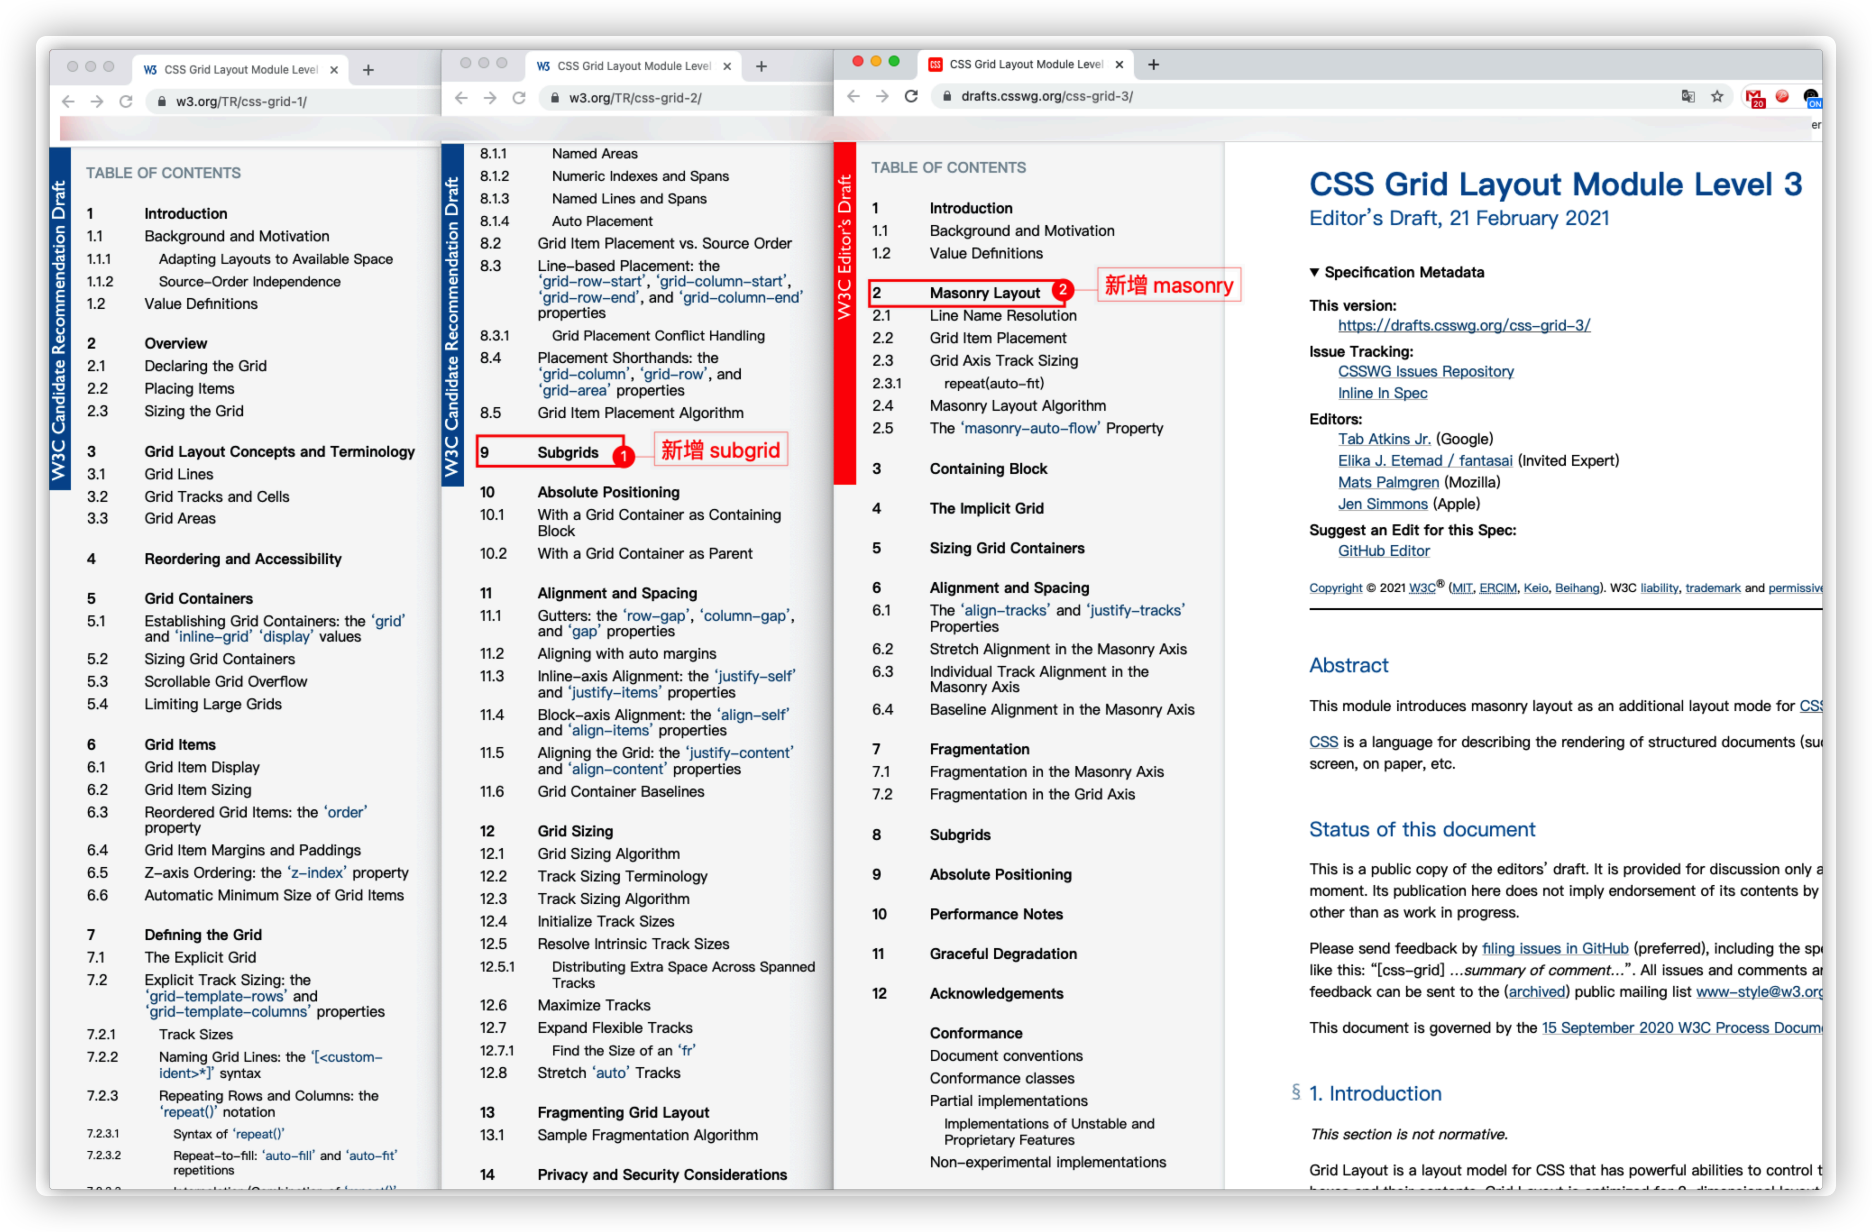Open Fragmenting Grid Layout contents entry

coord(623,1113)
